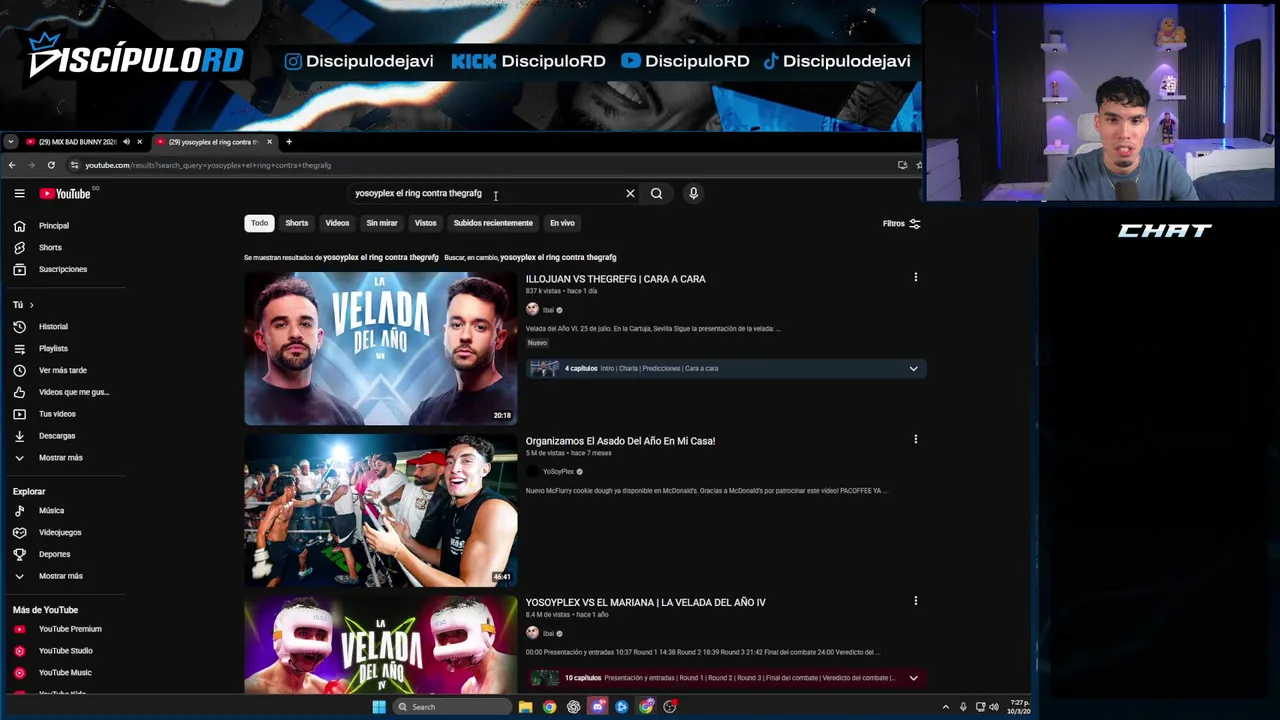Click the browser address bar URL

[x=208, y=165]
